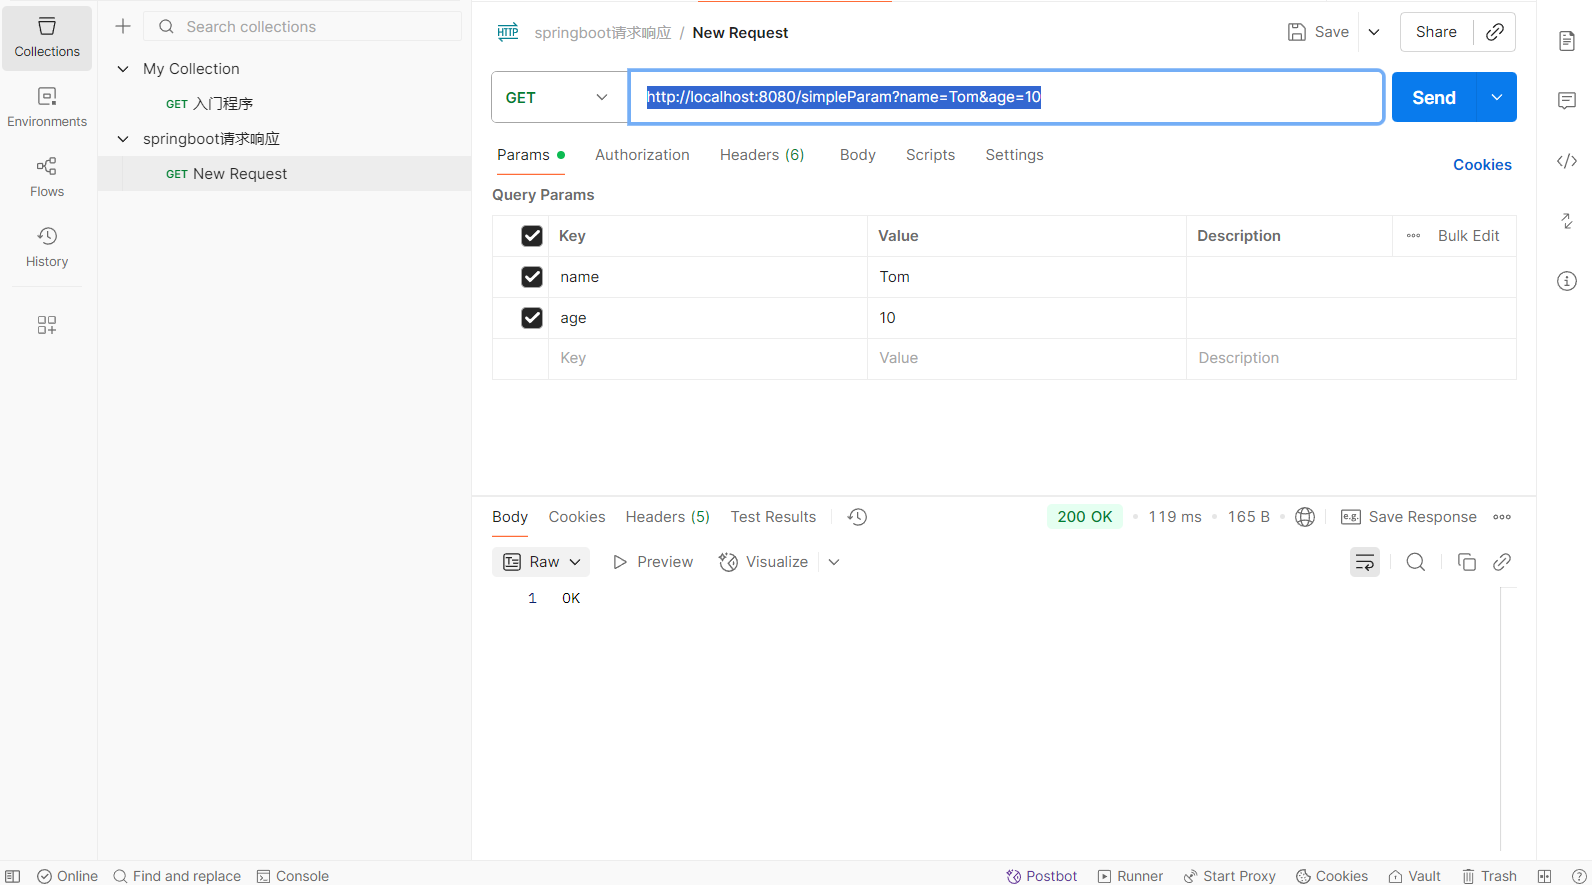Click Save Response button
Image resolution: width=1592 pixels, height=885 pixels.
pos(1409,517)
